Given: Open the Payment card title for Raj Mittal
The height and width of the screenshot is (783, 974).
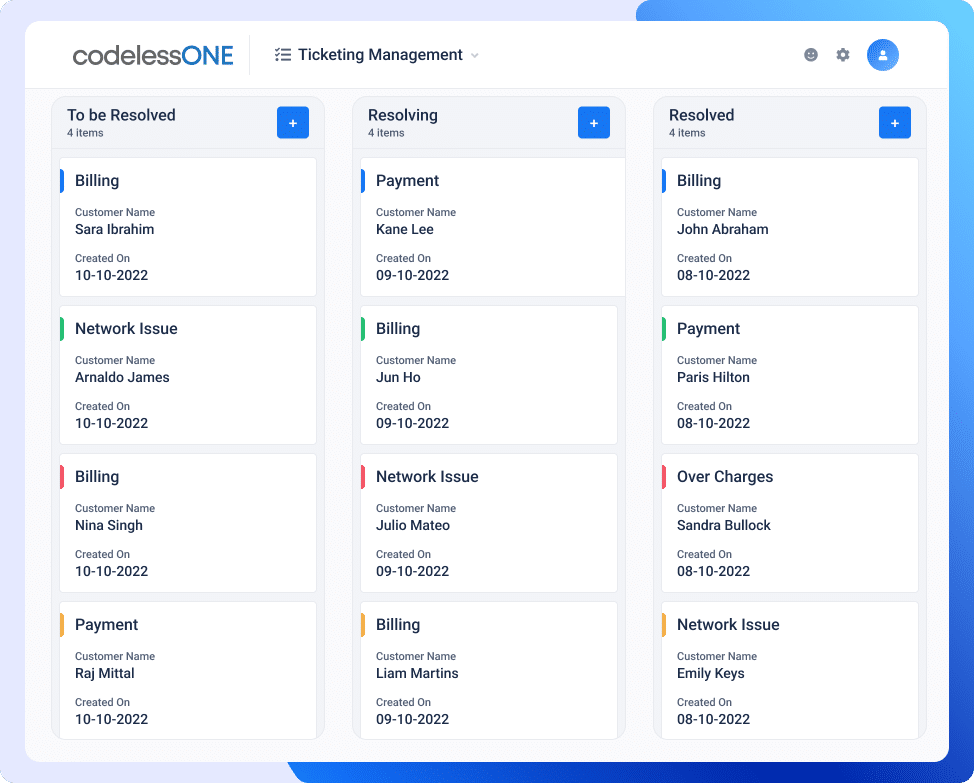Looking at the screenshot, I should [x=106, y=625].
